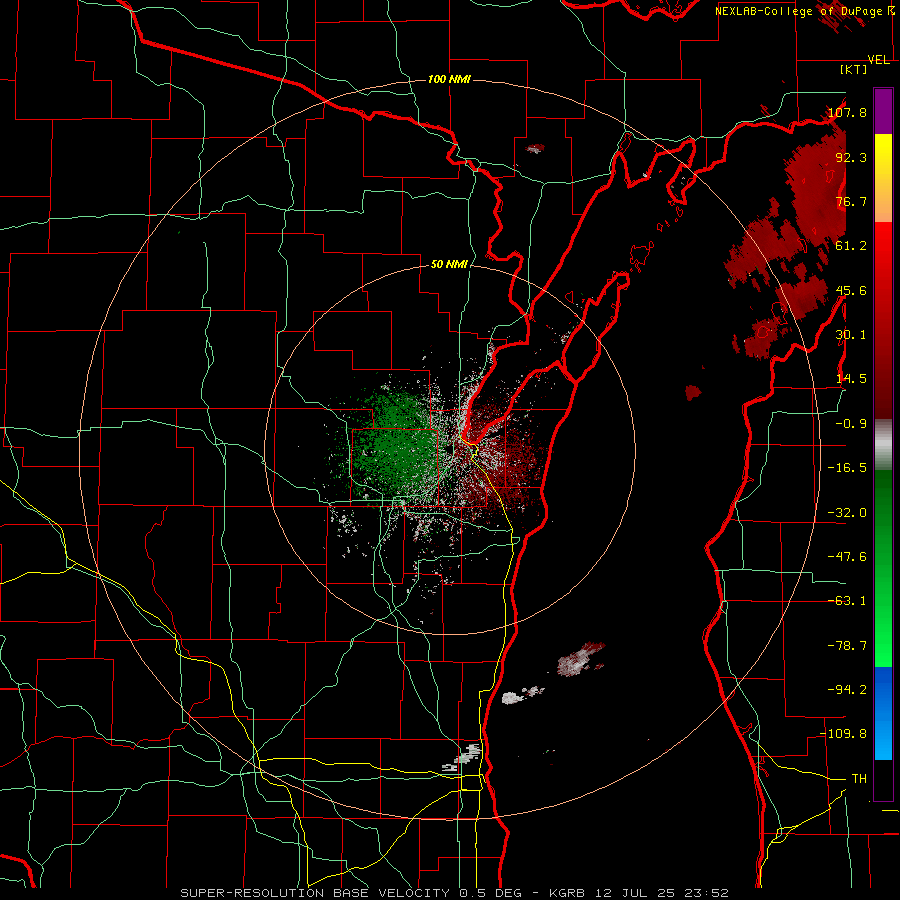900x900 pixels.
Task: Click the 61.2 value on velocity scale
Action: tap(851, 246)
